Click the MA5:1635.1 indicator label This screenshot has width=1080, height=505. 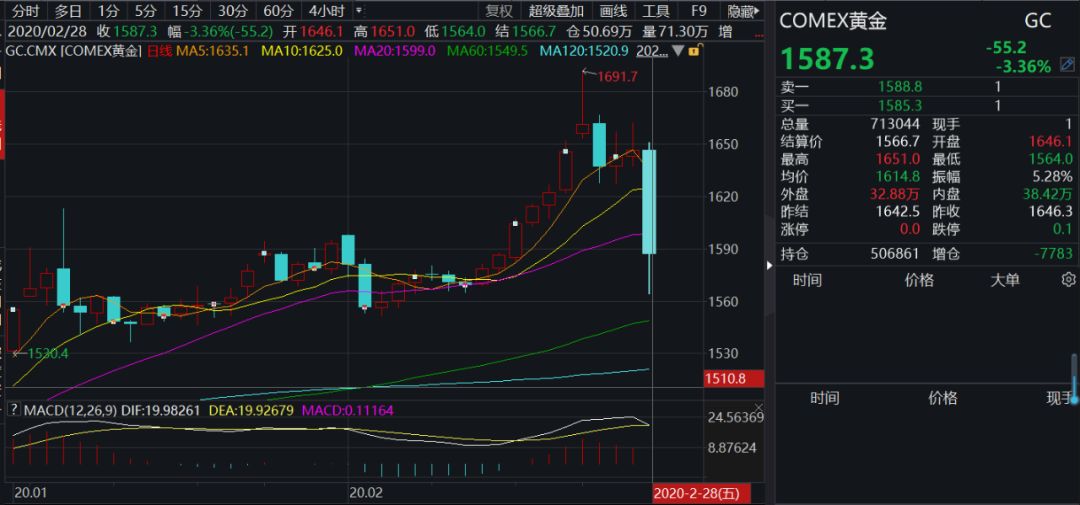click(213, 50)
